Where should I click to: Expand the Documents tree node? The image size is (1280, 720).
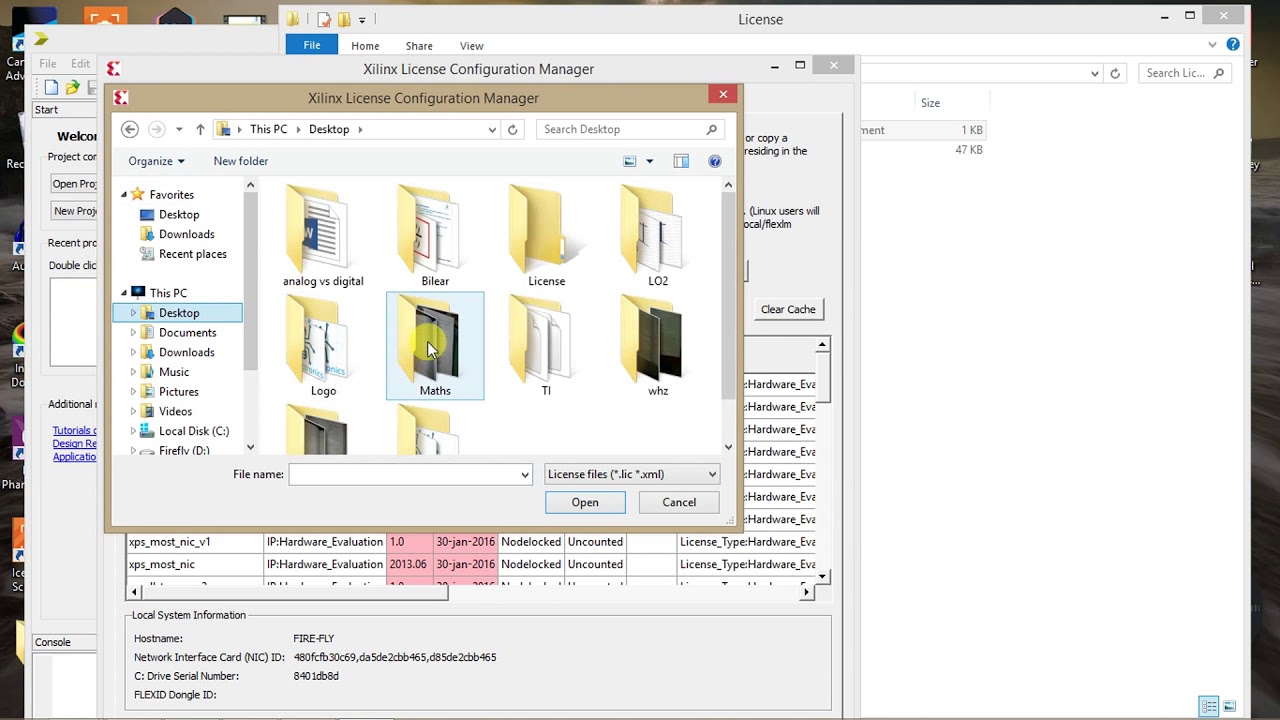pos(133,333)
